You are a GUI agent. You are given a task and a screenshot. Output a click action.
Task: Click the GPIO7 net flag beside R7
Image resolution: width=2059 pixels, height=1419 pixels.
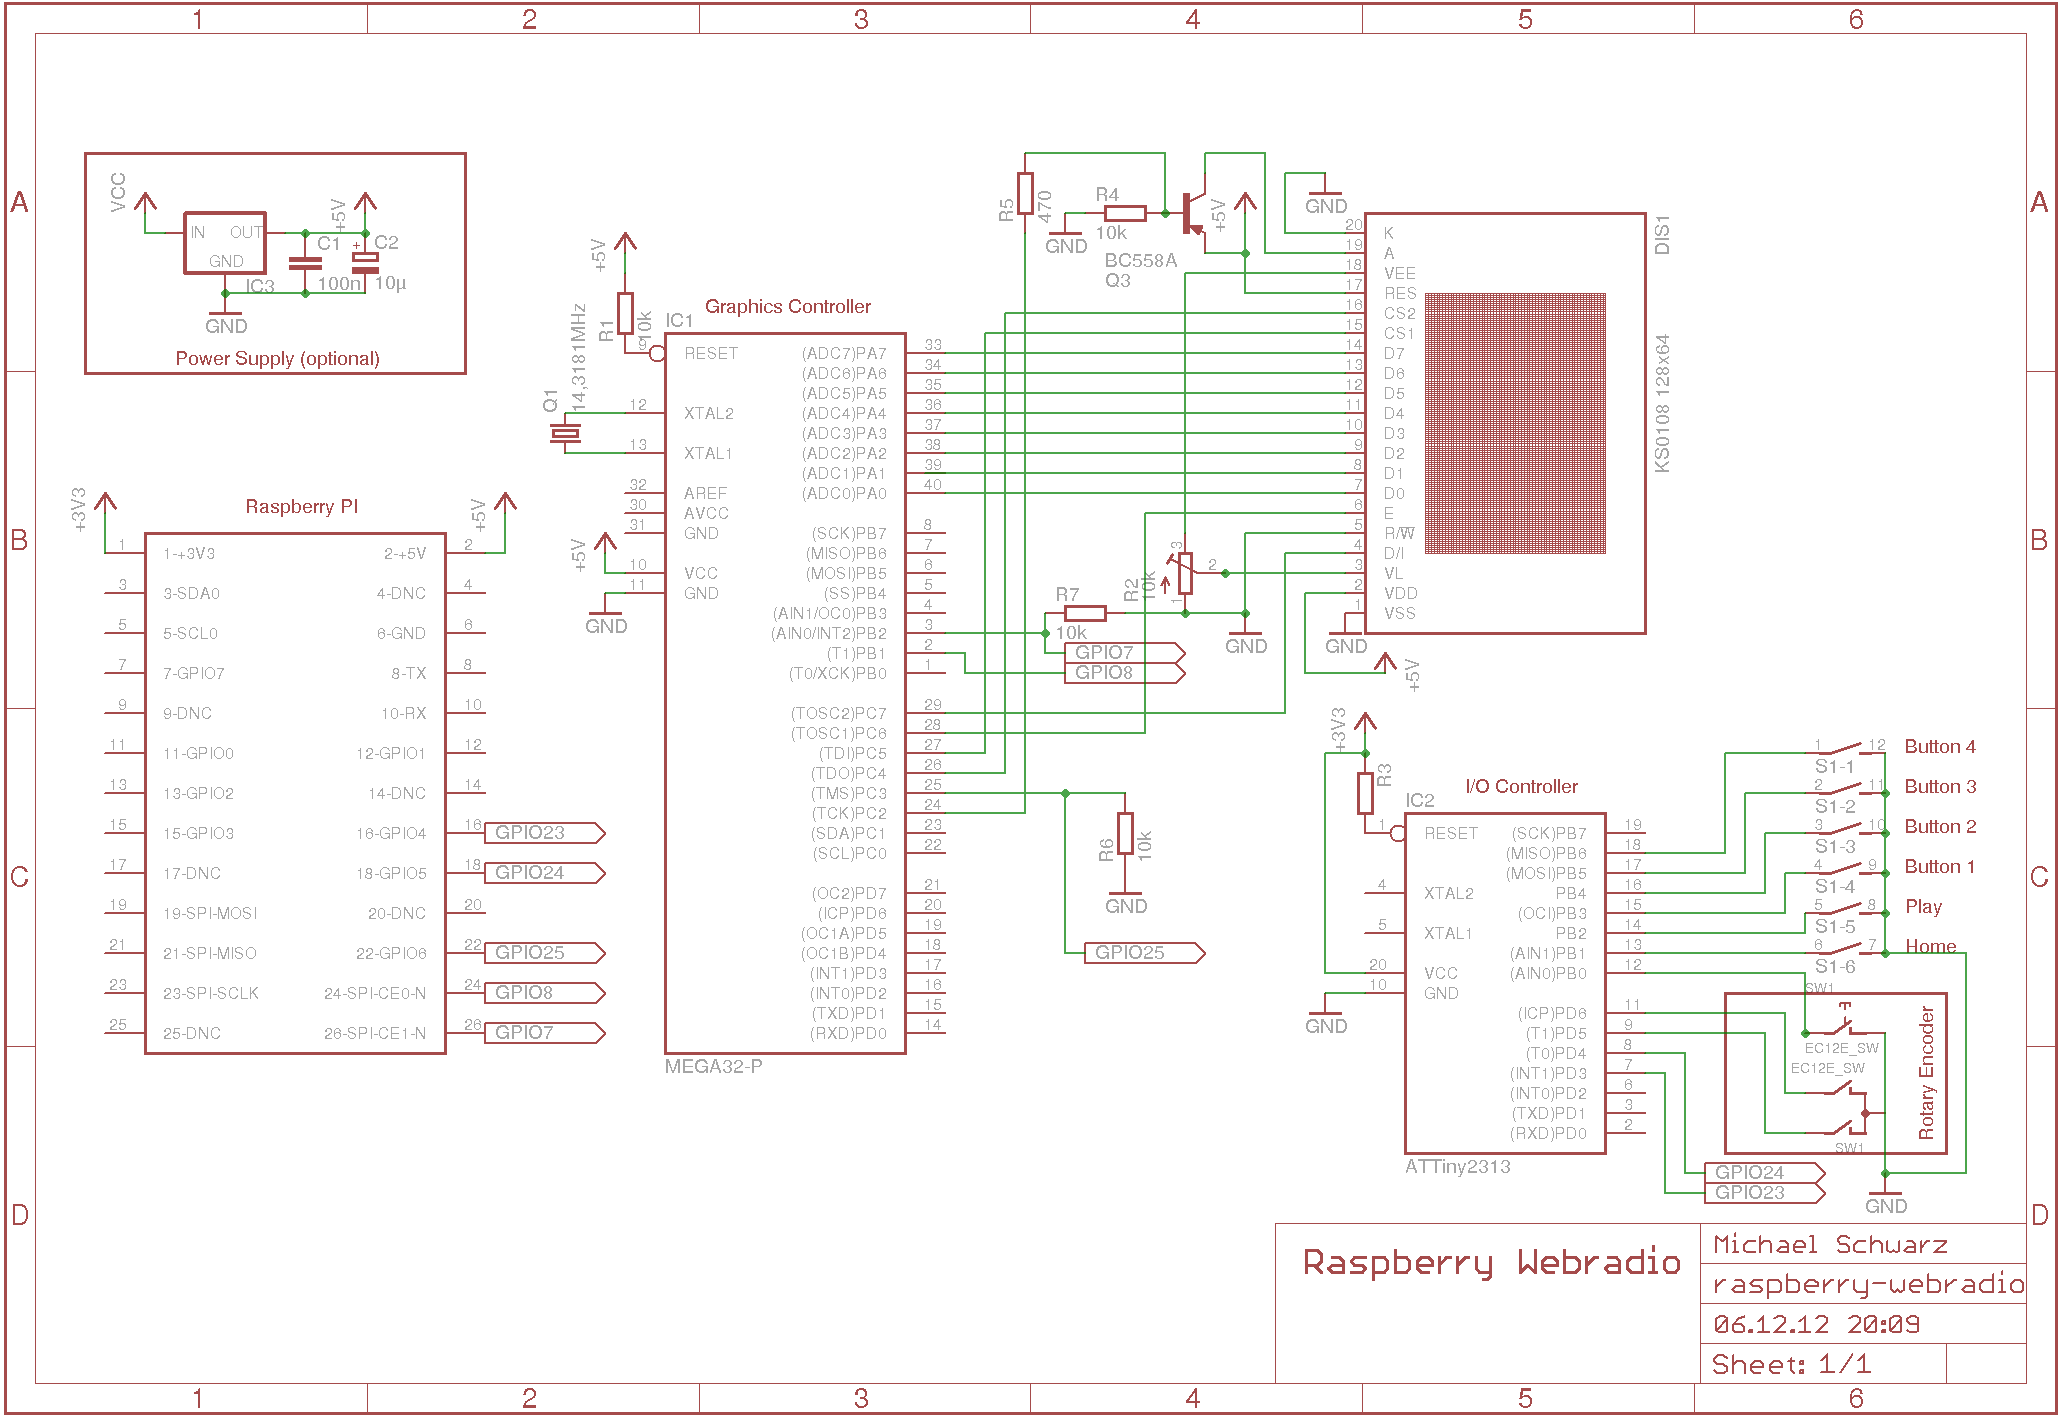point(1125,653)
